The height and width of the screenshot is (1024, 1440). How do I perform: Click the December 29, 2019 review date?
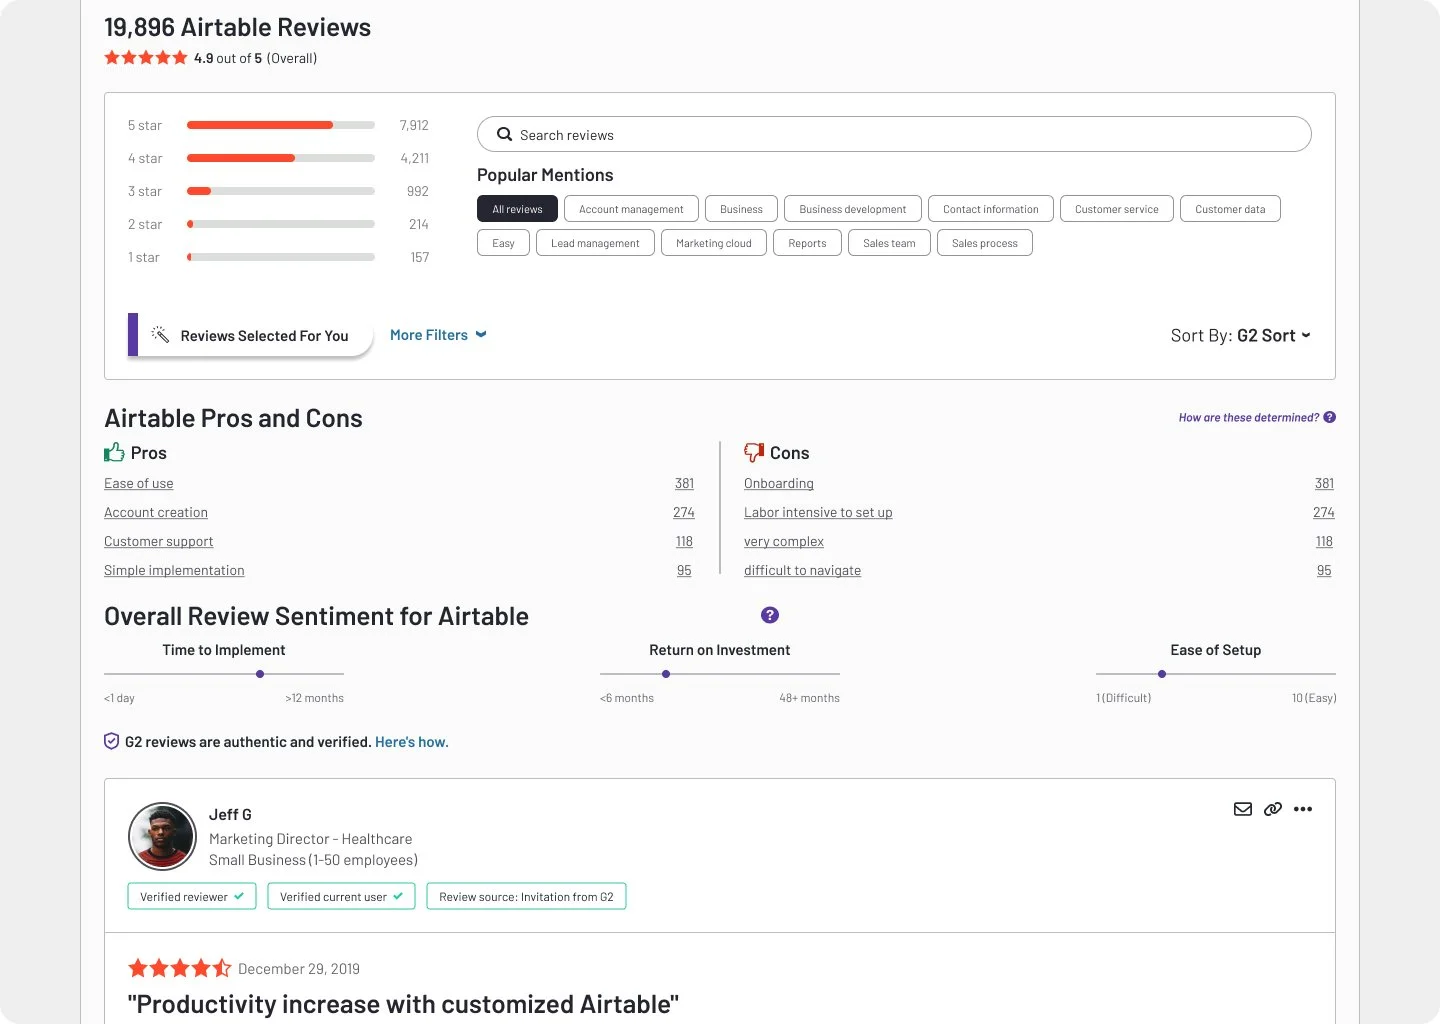point(299,968)
